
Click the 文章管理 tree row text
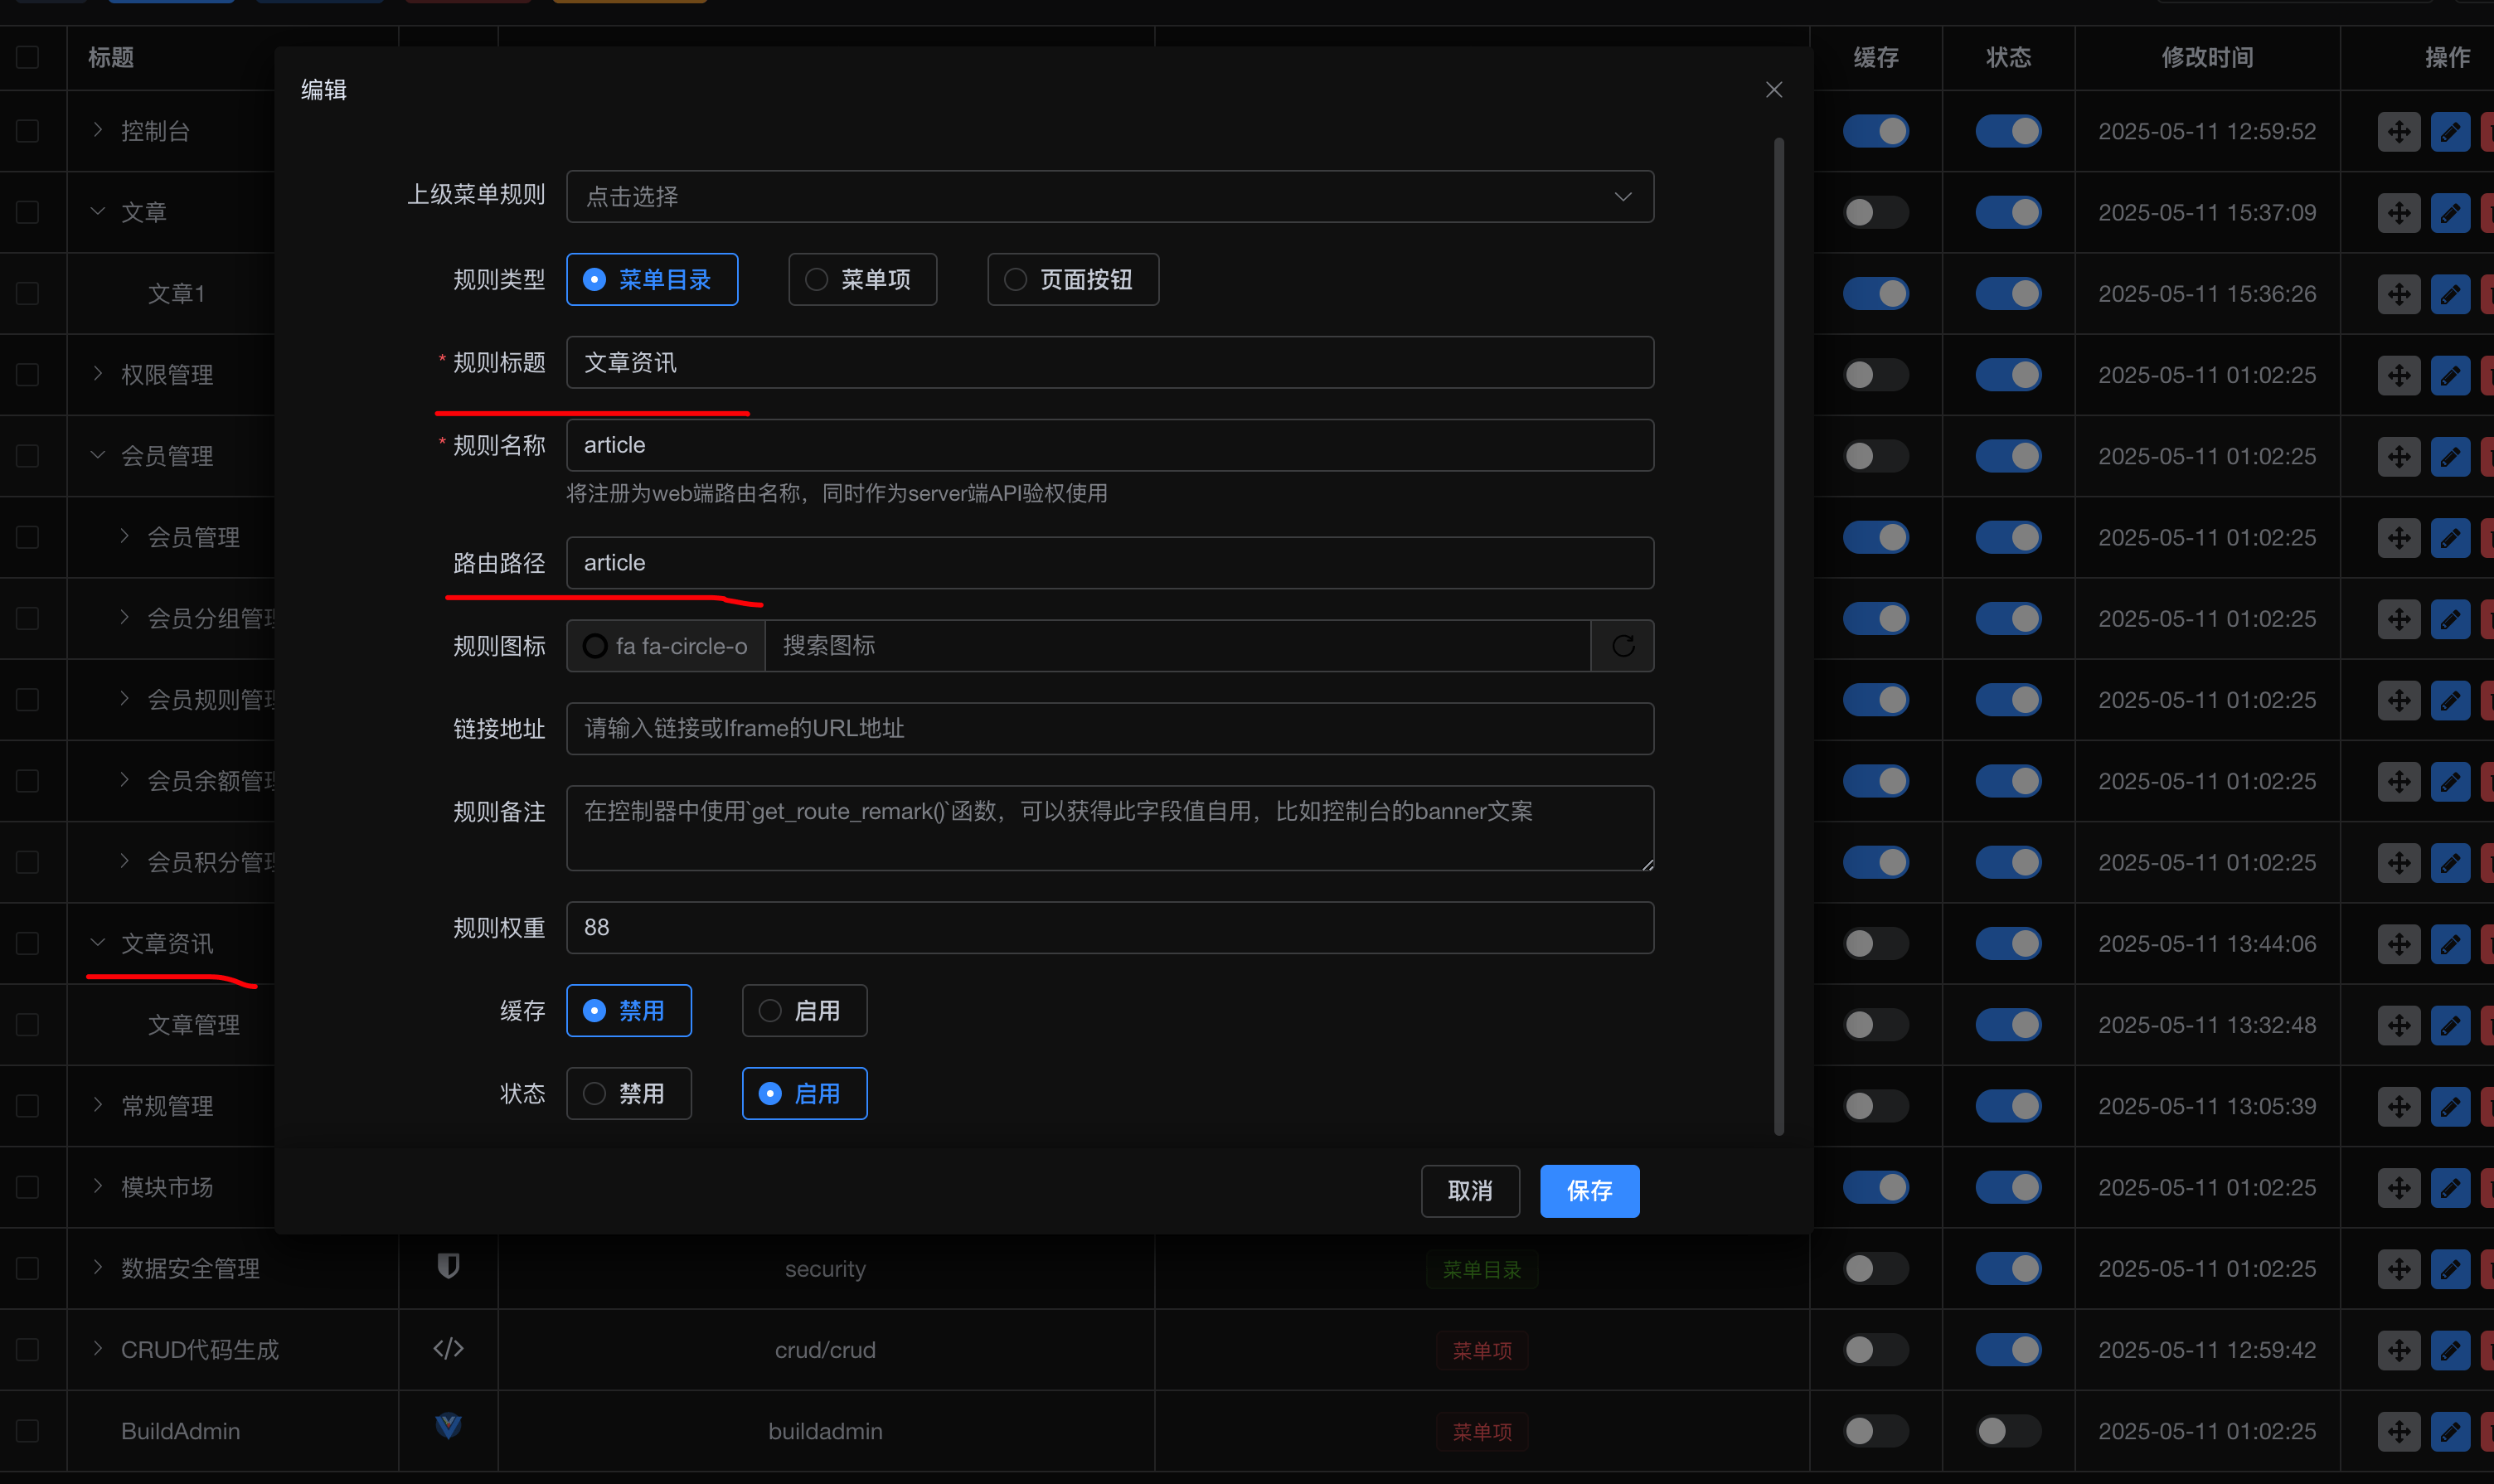(194, 1025)
